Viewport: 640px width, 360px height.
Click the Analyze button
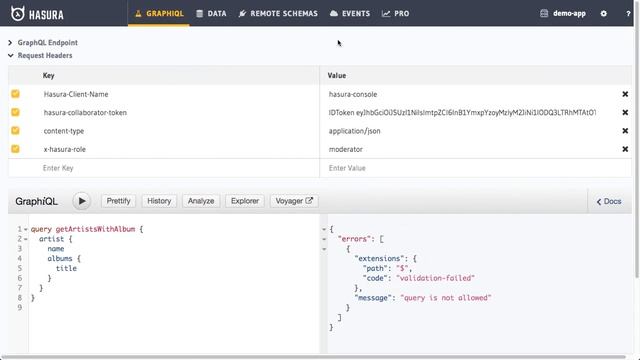201,201
